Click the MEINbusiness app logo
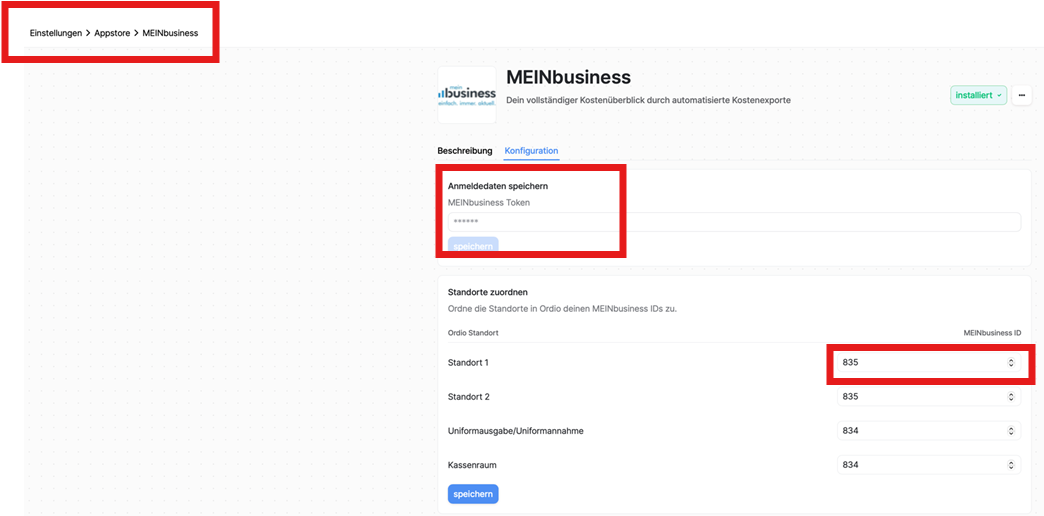Screen dimensions: 1044x516 coord(467,95)
